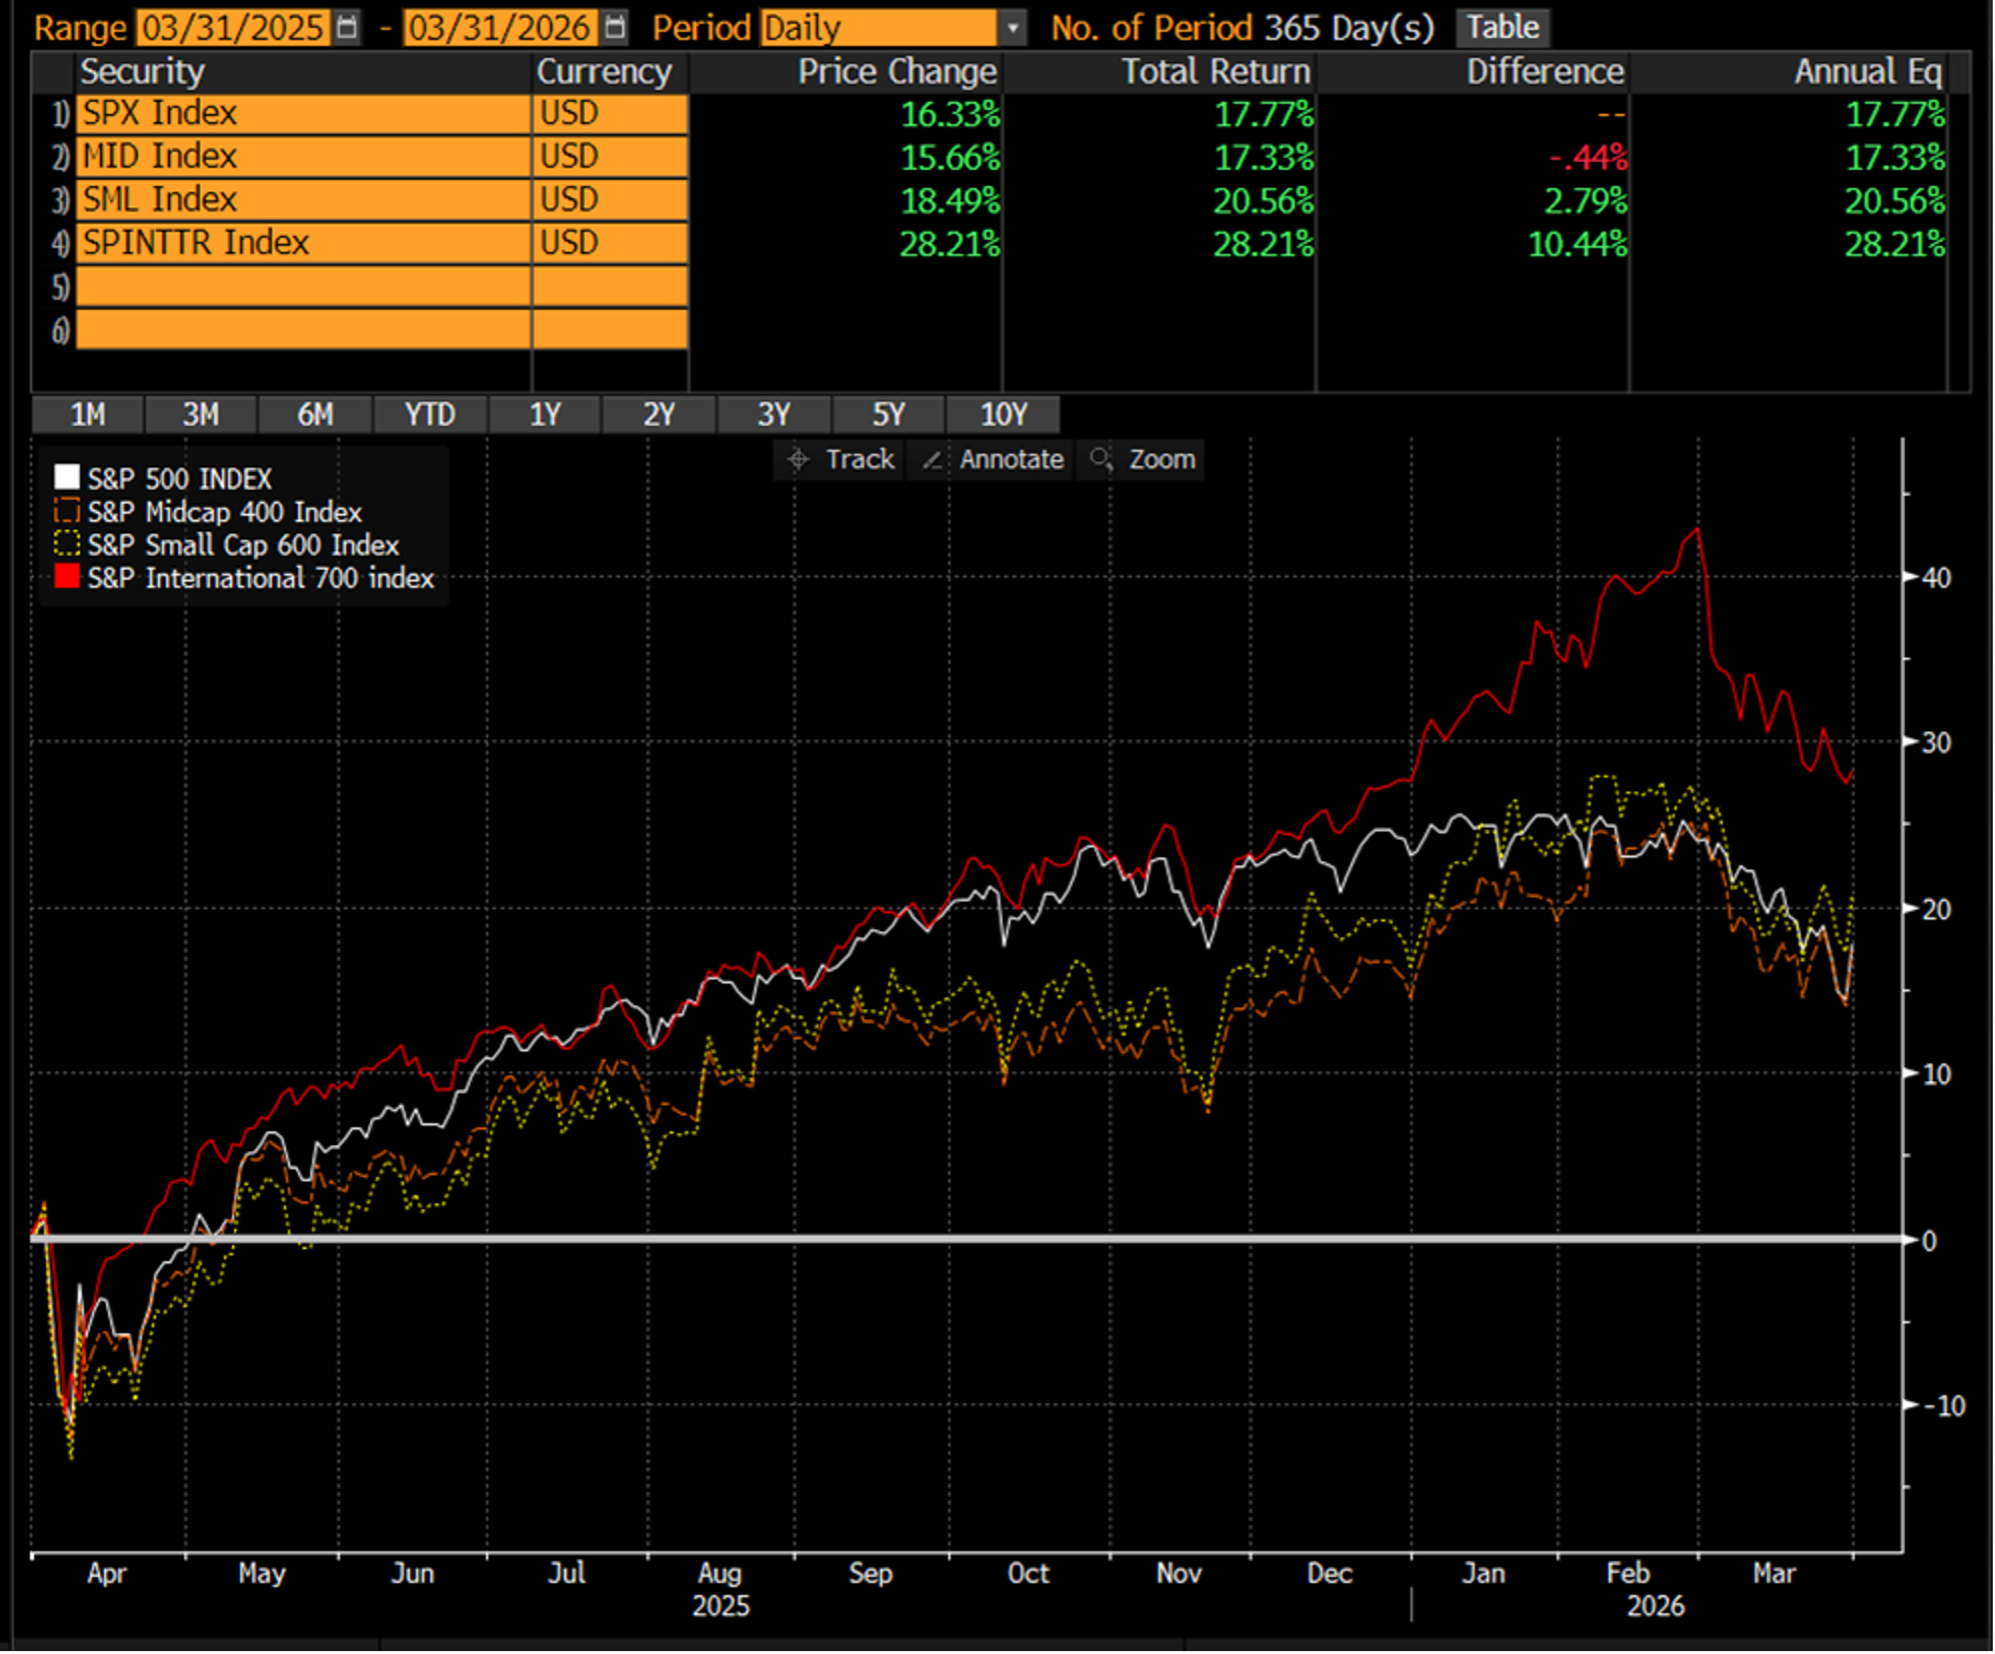Image resolution: width=1995 pixels, height=1654 pixels.
Task: Open the start date calendar picker
Action: (346, 27)
